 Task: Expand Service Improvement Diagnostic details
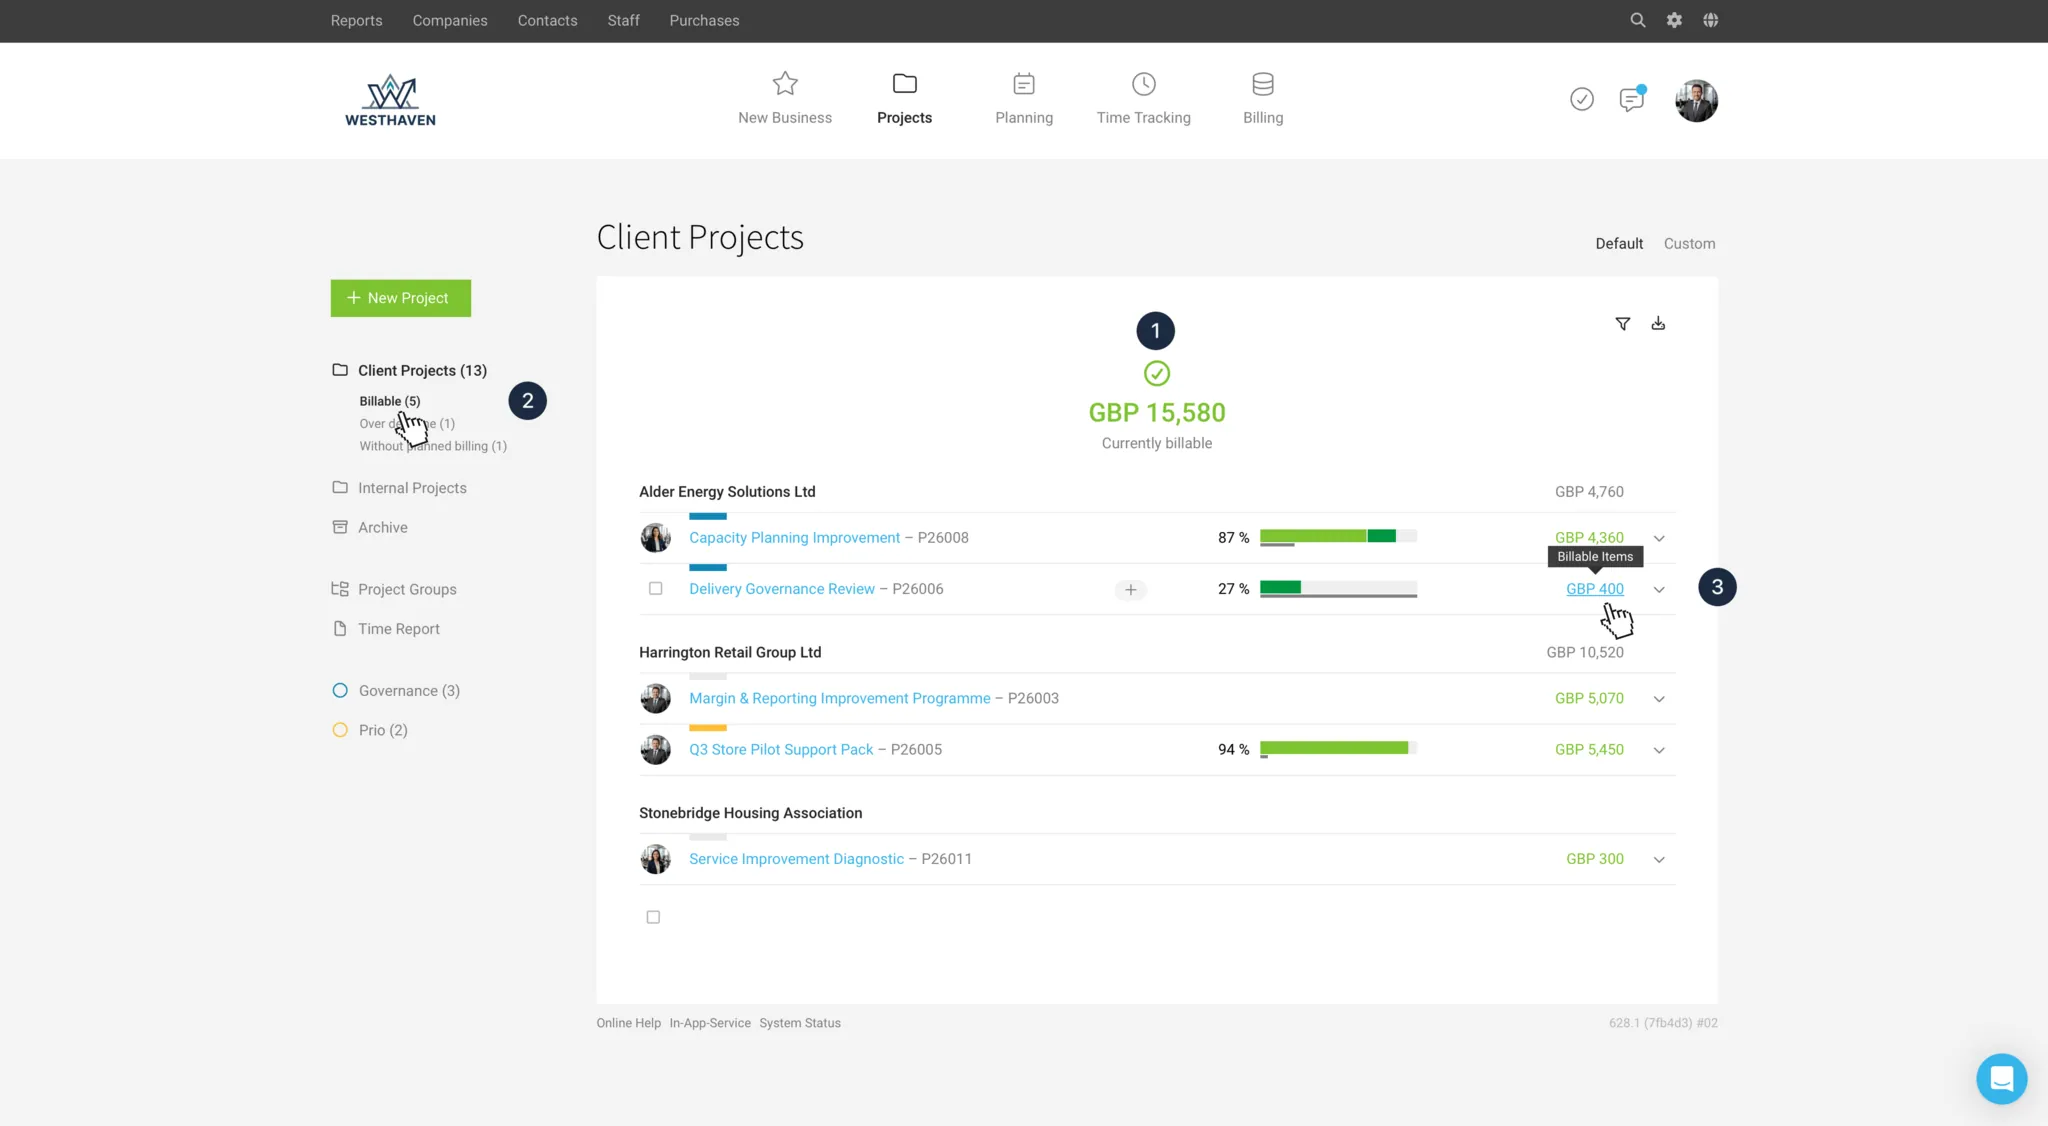1658,858
